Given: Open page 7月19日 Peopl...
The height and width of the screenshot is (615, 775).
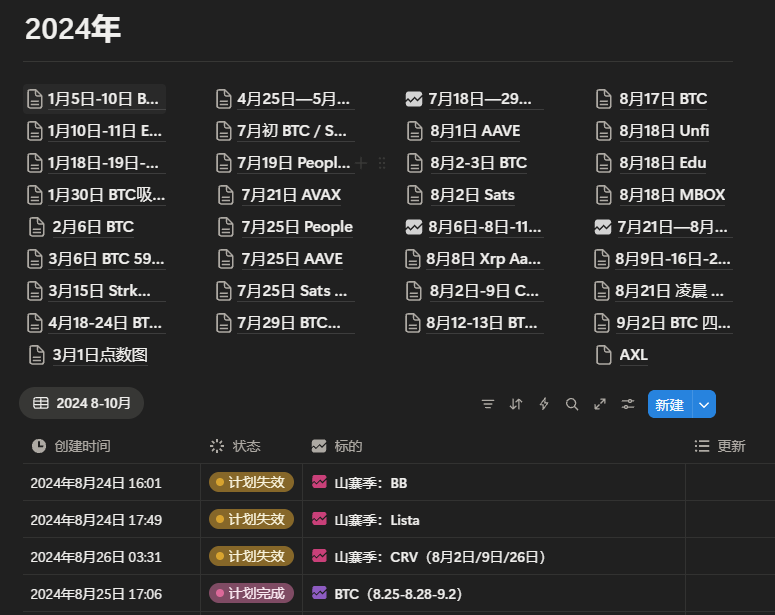Looking at the screenshot, I should click(294, 163).
